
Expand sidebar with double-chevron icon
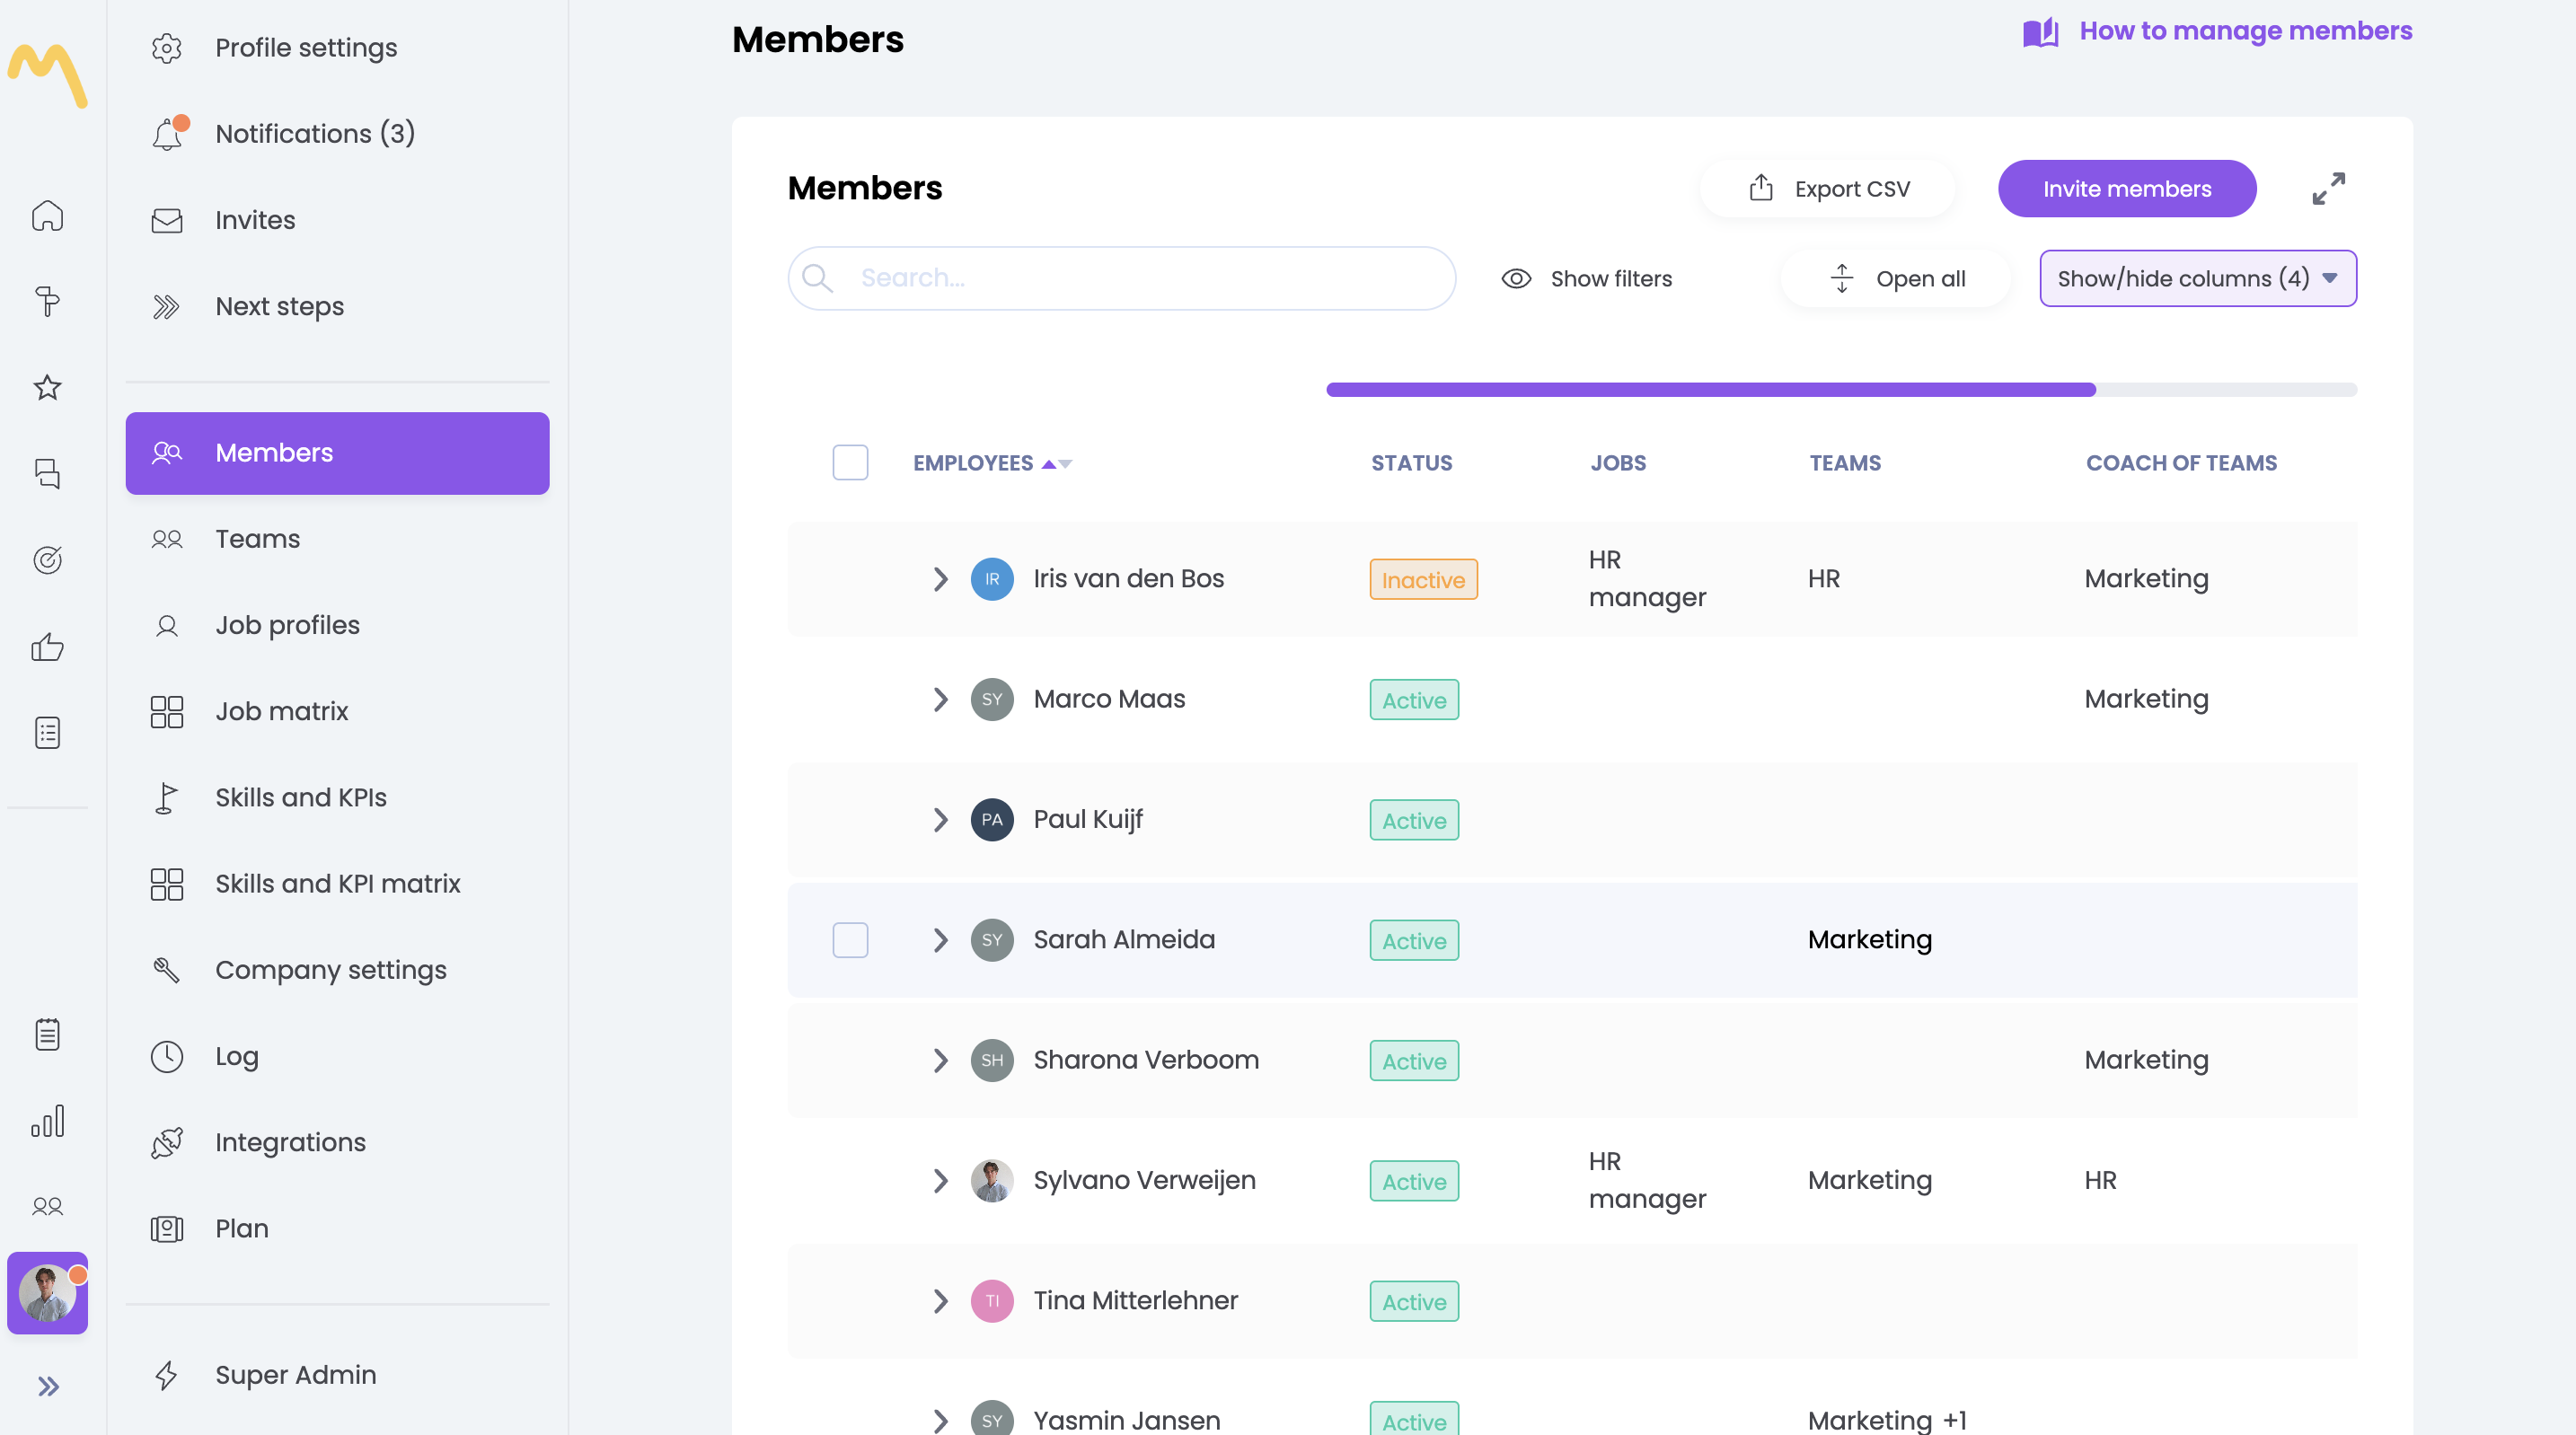(47, 1386)
